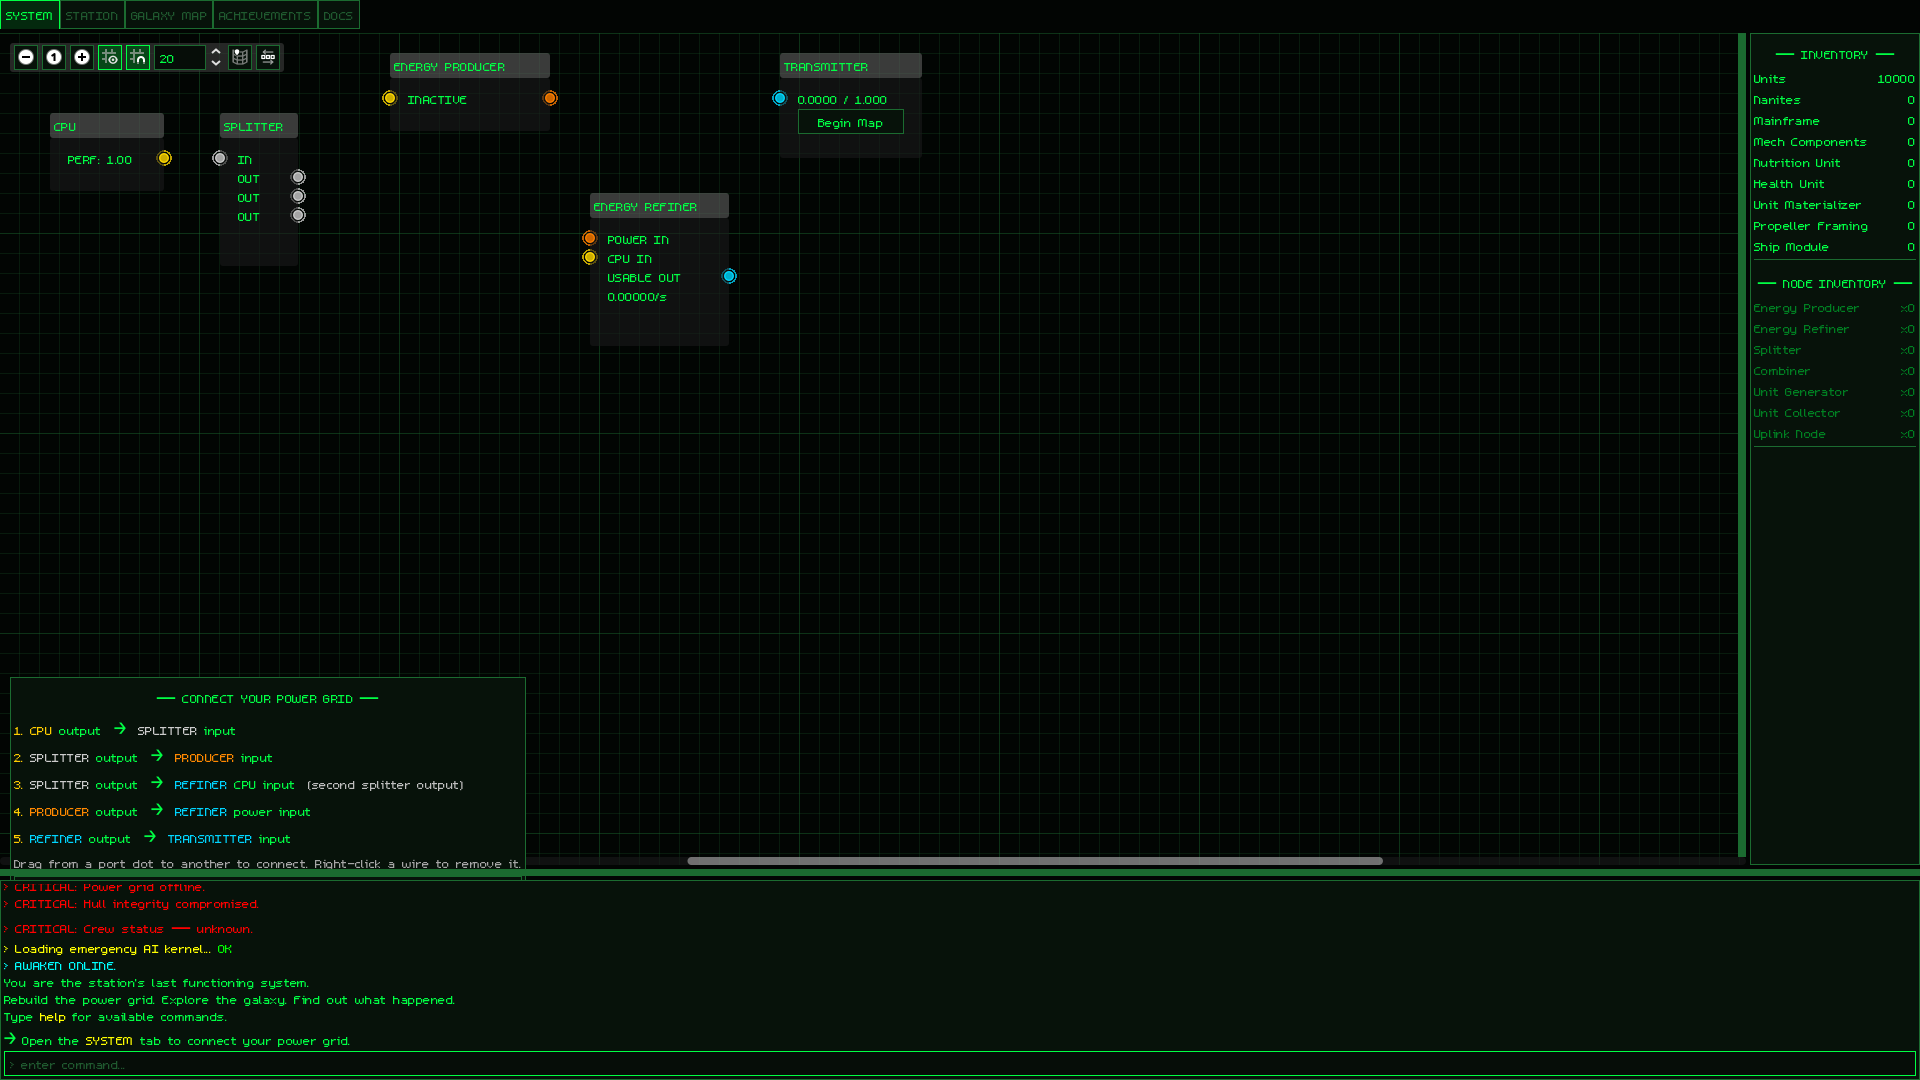The image size is (1920, 1080).
Task: Switch to the STATION tab
Action: pyautogui.click(x=92, y=15)
